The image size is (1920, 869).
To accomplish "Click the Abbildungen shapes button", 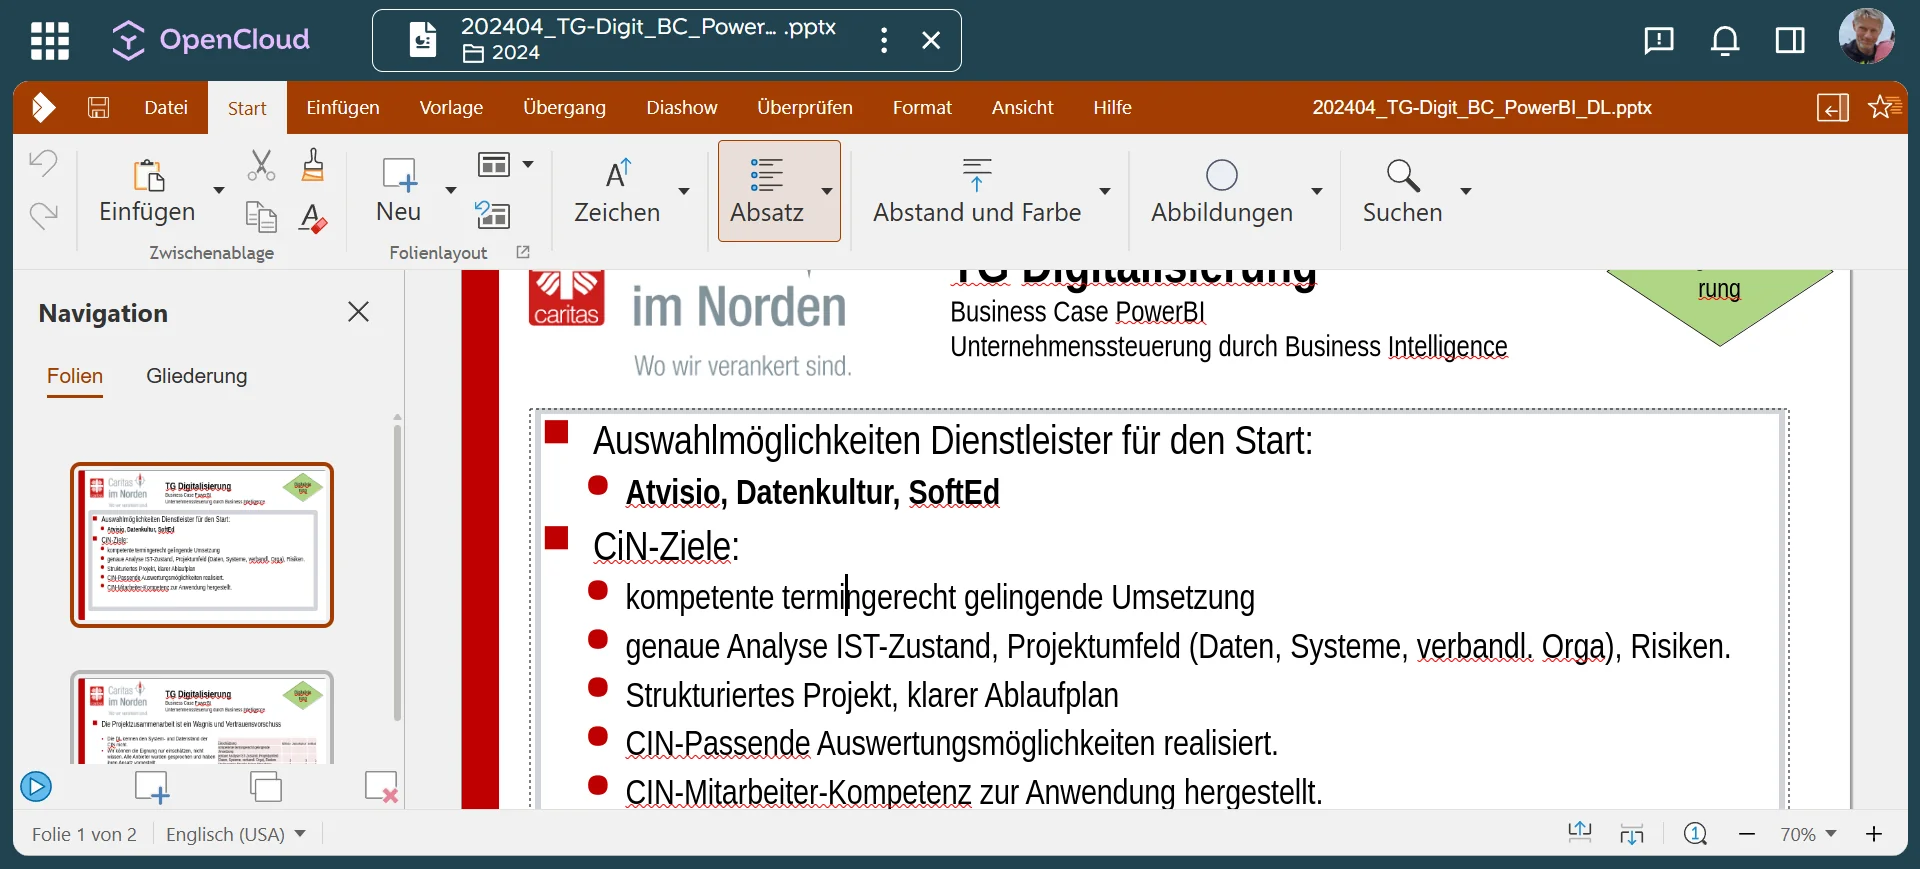I will click(1222, 191).
